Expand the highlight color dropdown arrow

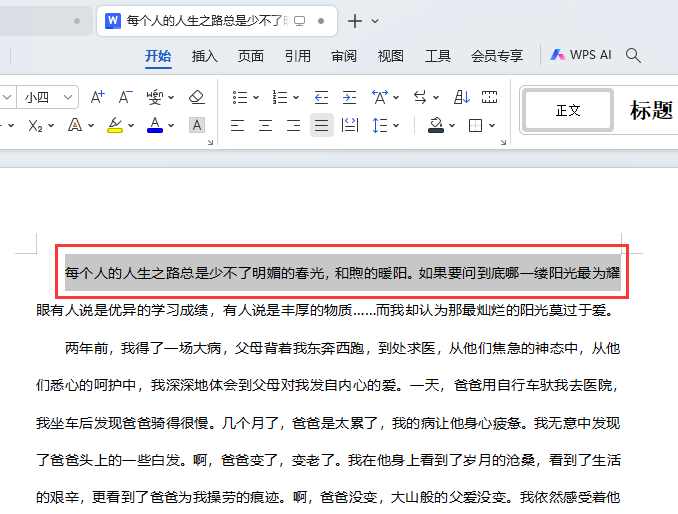click(131, 126)
